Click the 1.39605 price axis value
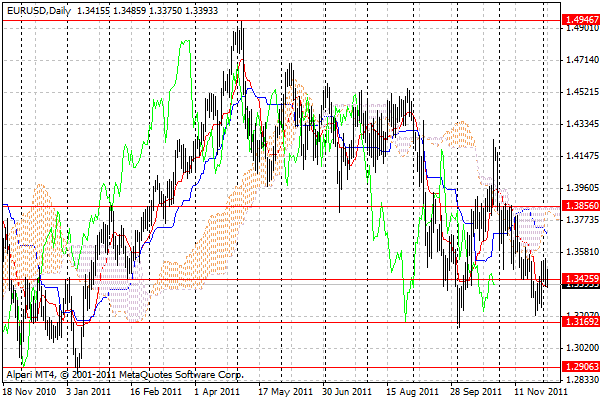Screen dimensions: 600x400 (581, 188)
